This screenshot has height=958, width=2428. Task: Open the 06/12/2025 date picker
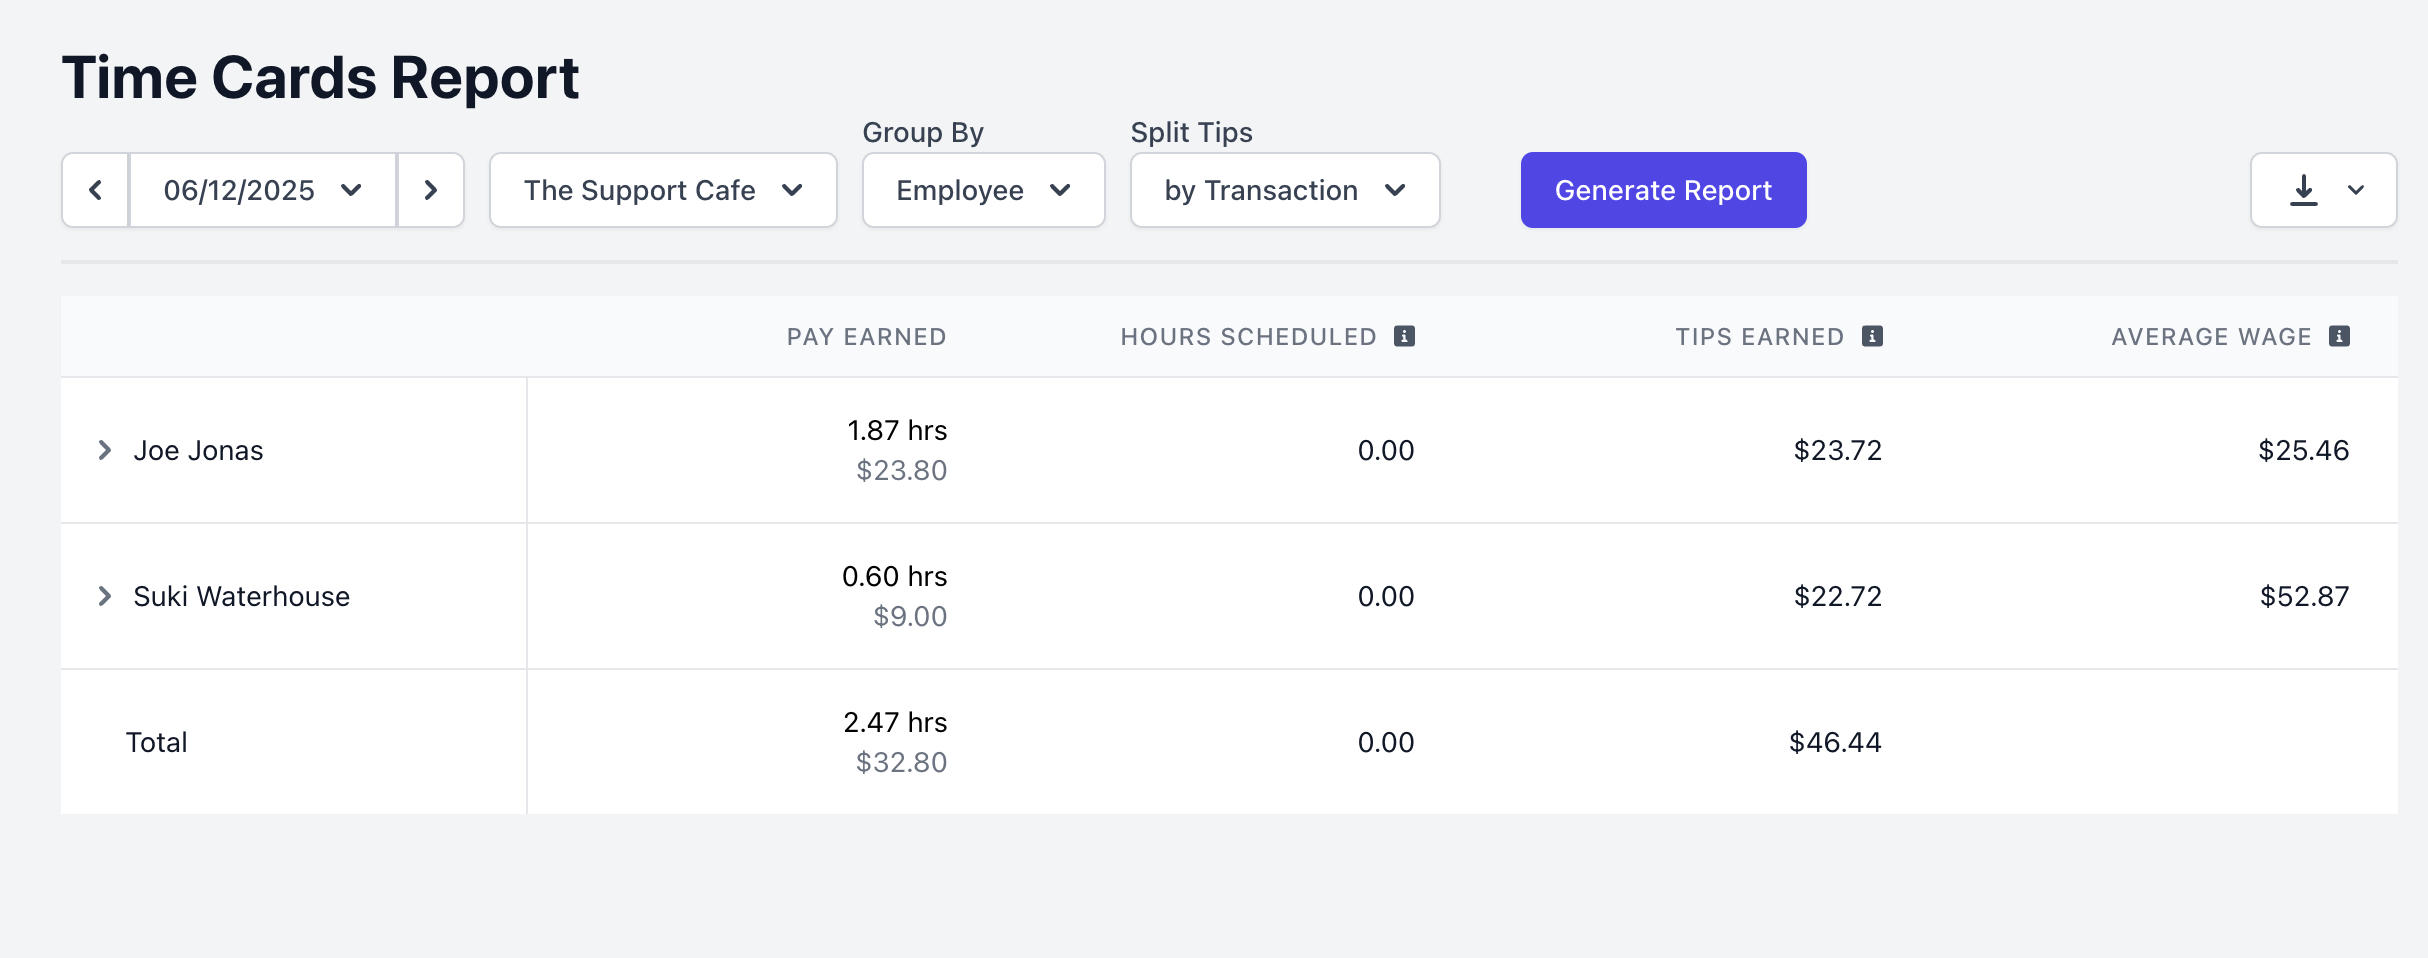click(262, 190)
